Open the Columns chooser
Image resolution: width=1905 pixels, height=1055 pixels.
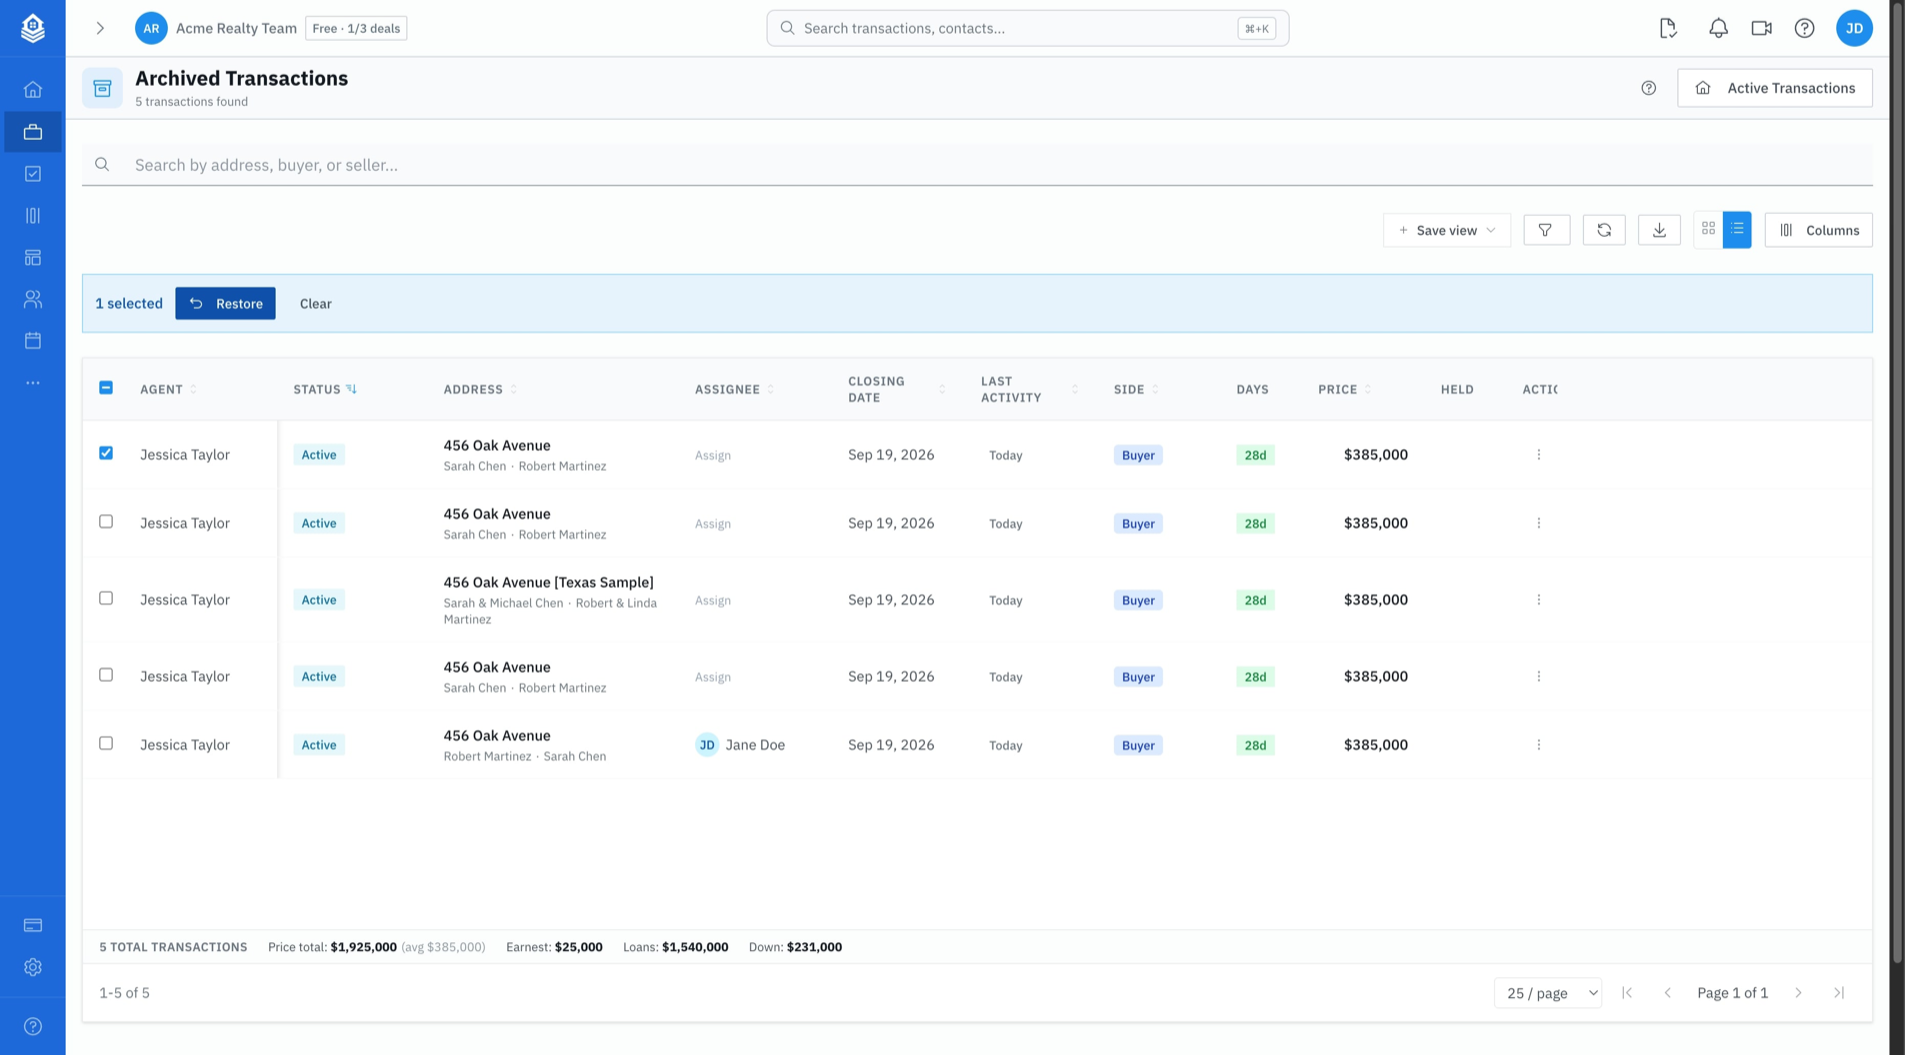tap(1818, 230)
